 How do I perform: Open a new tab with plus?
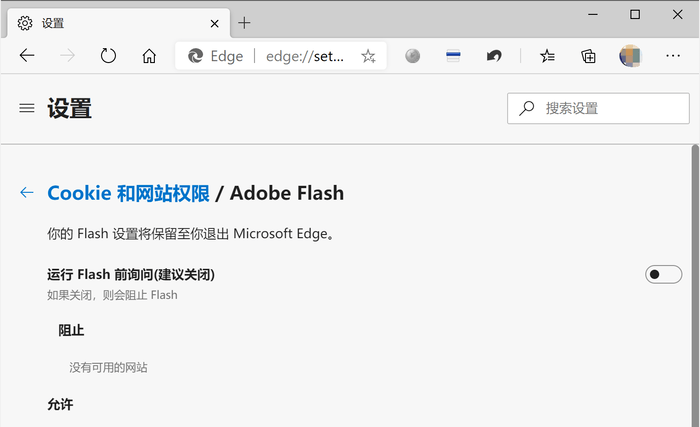click(x=244, y=23)
